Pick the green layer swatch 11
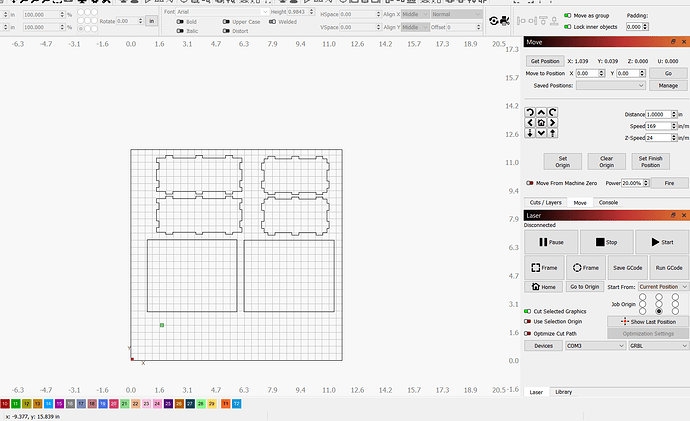 [x=16, y=403]
